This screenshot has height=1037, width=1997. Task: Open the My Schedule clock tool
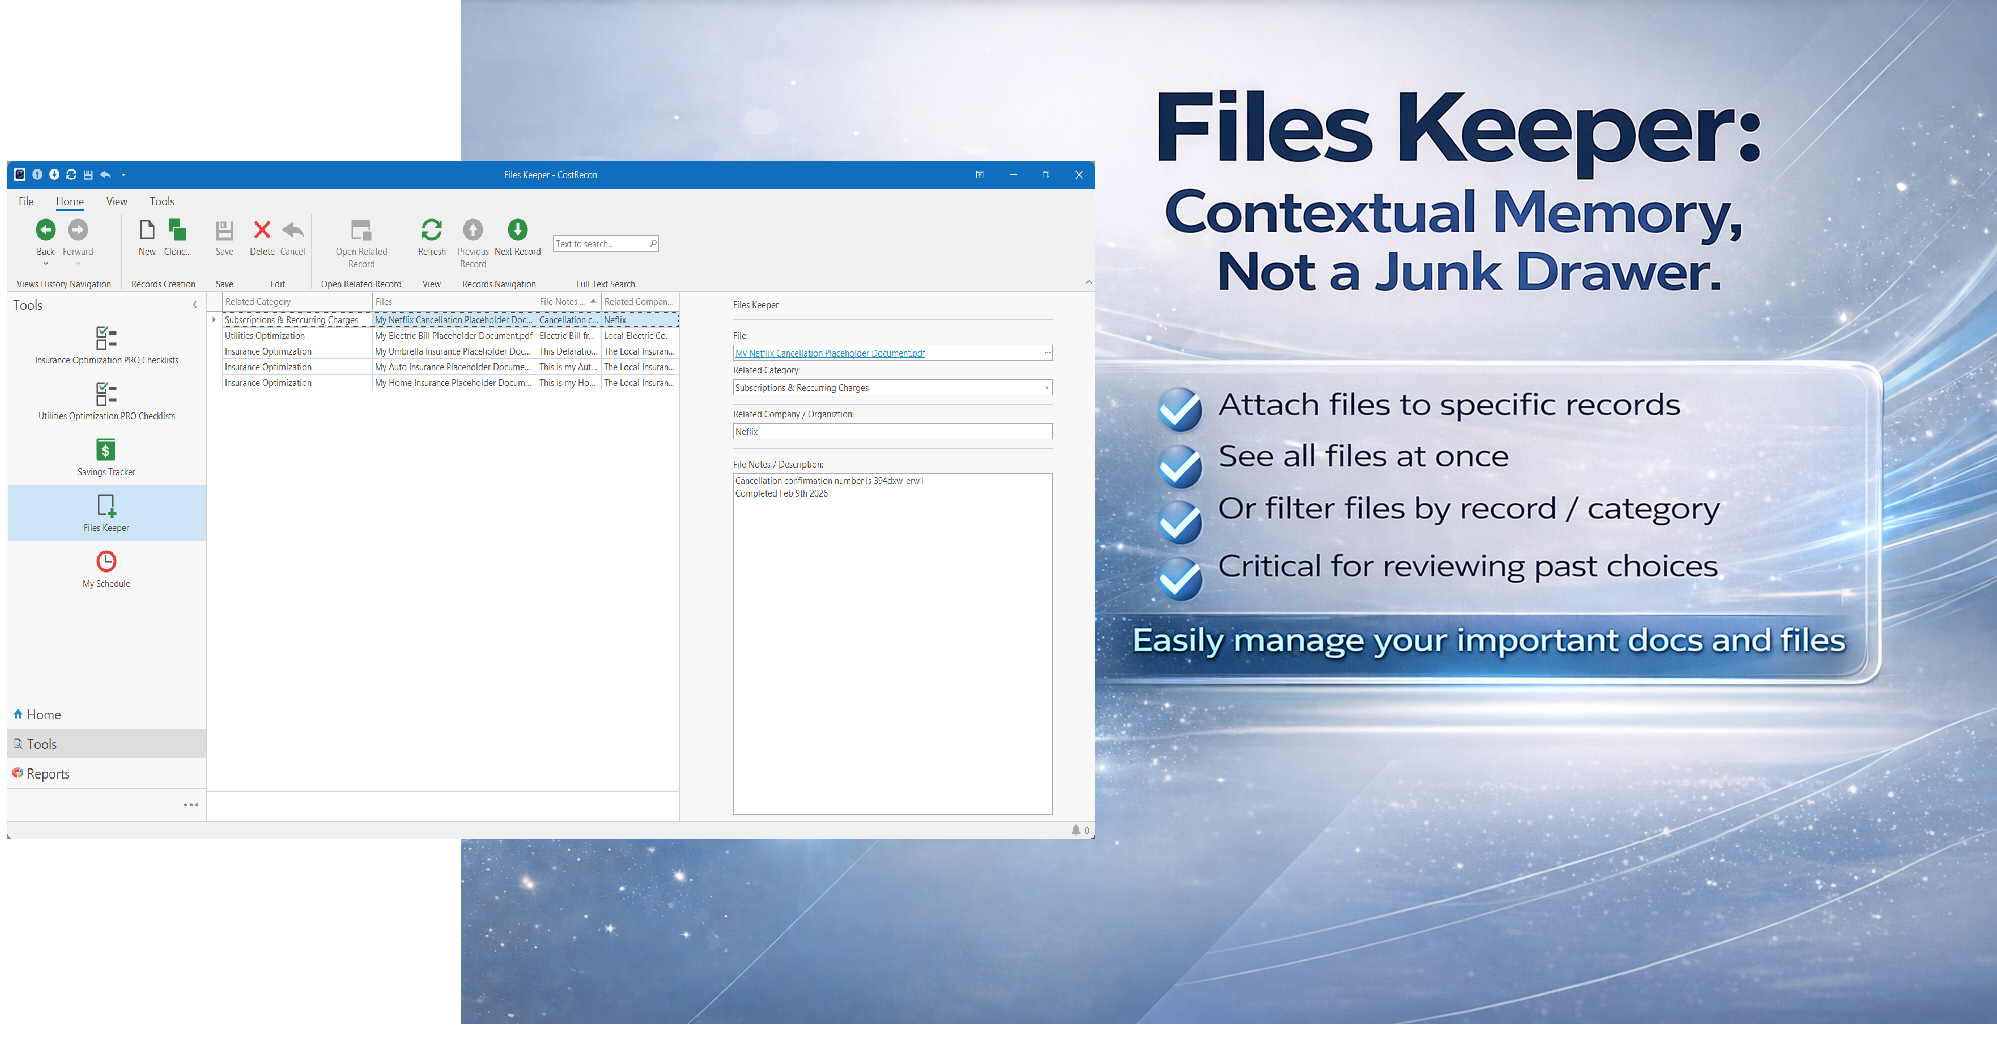coord(106,562)
